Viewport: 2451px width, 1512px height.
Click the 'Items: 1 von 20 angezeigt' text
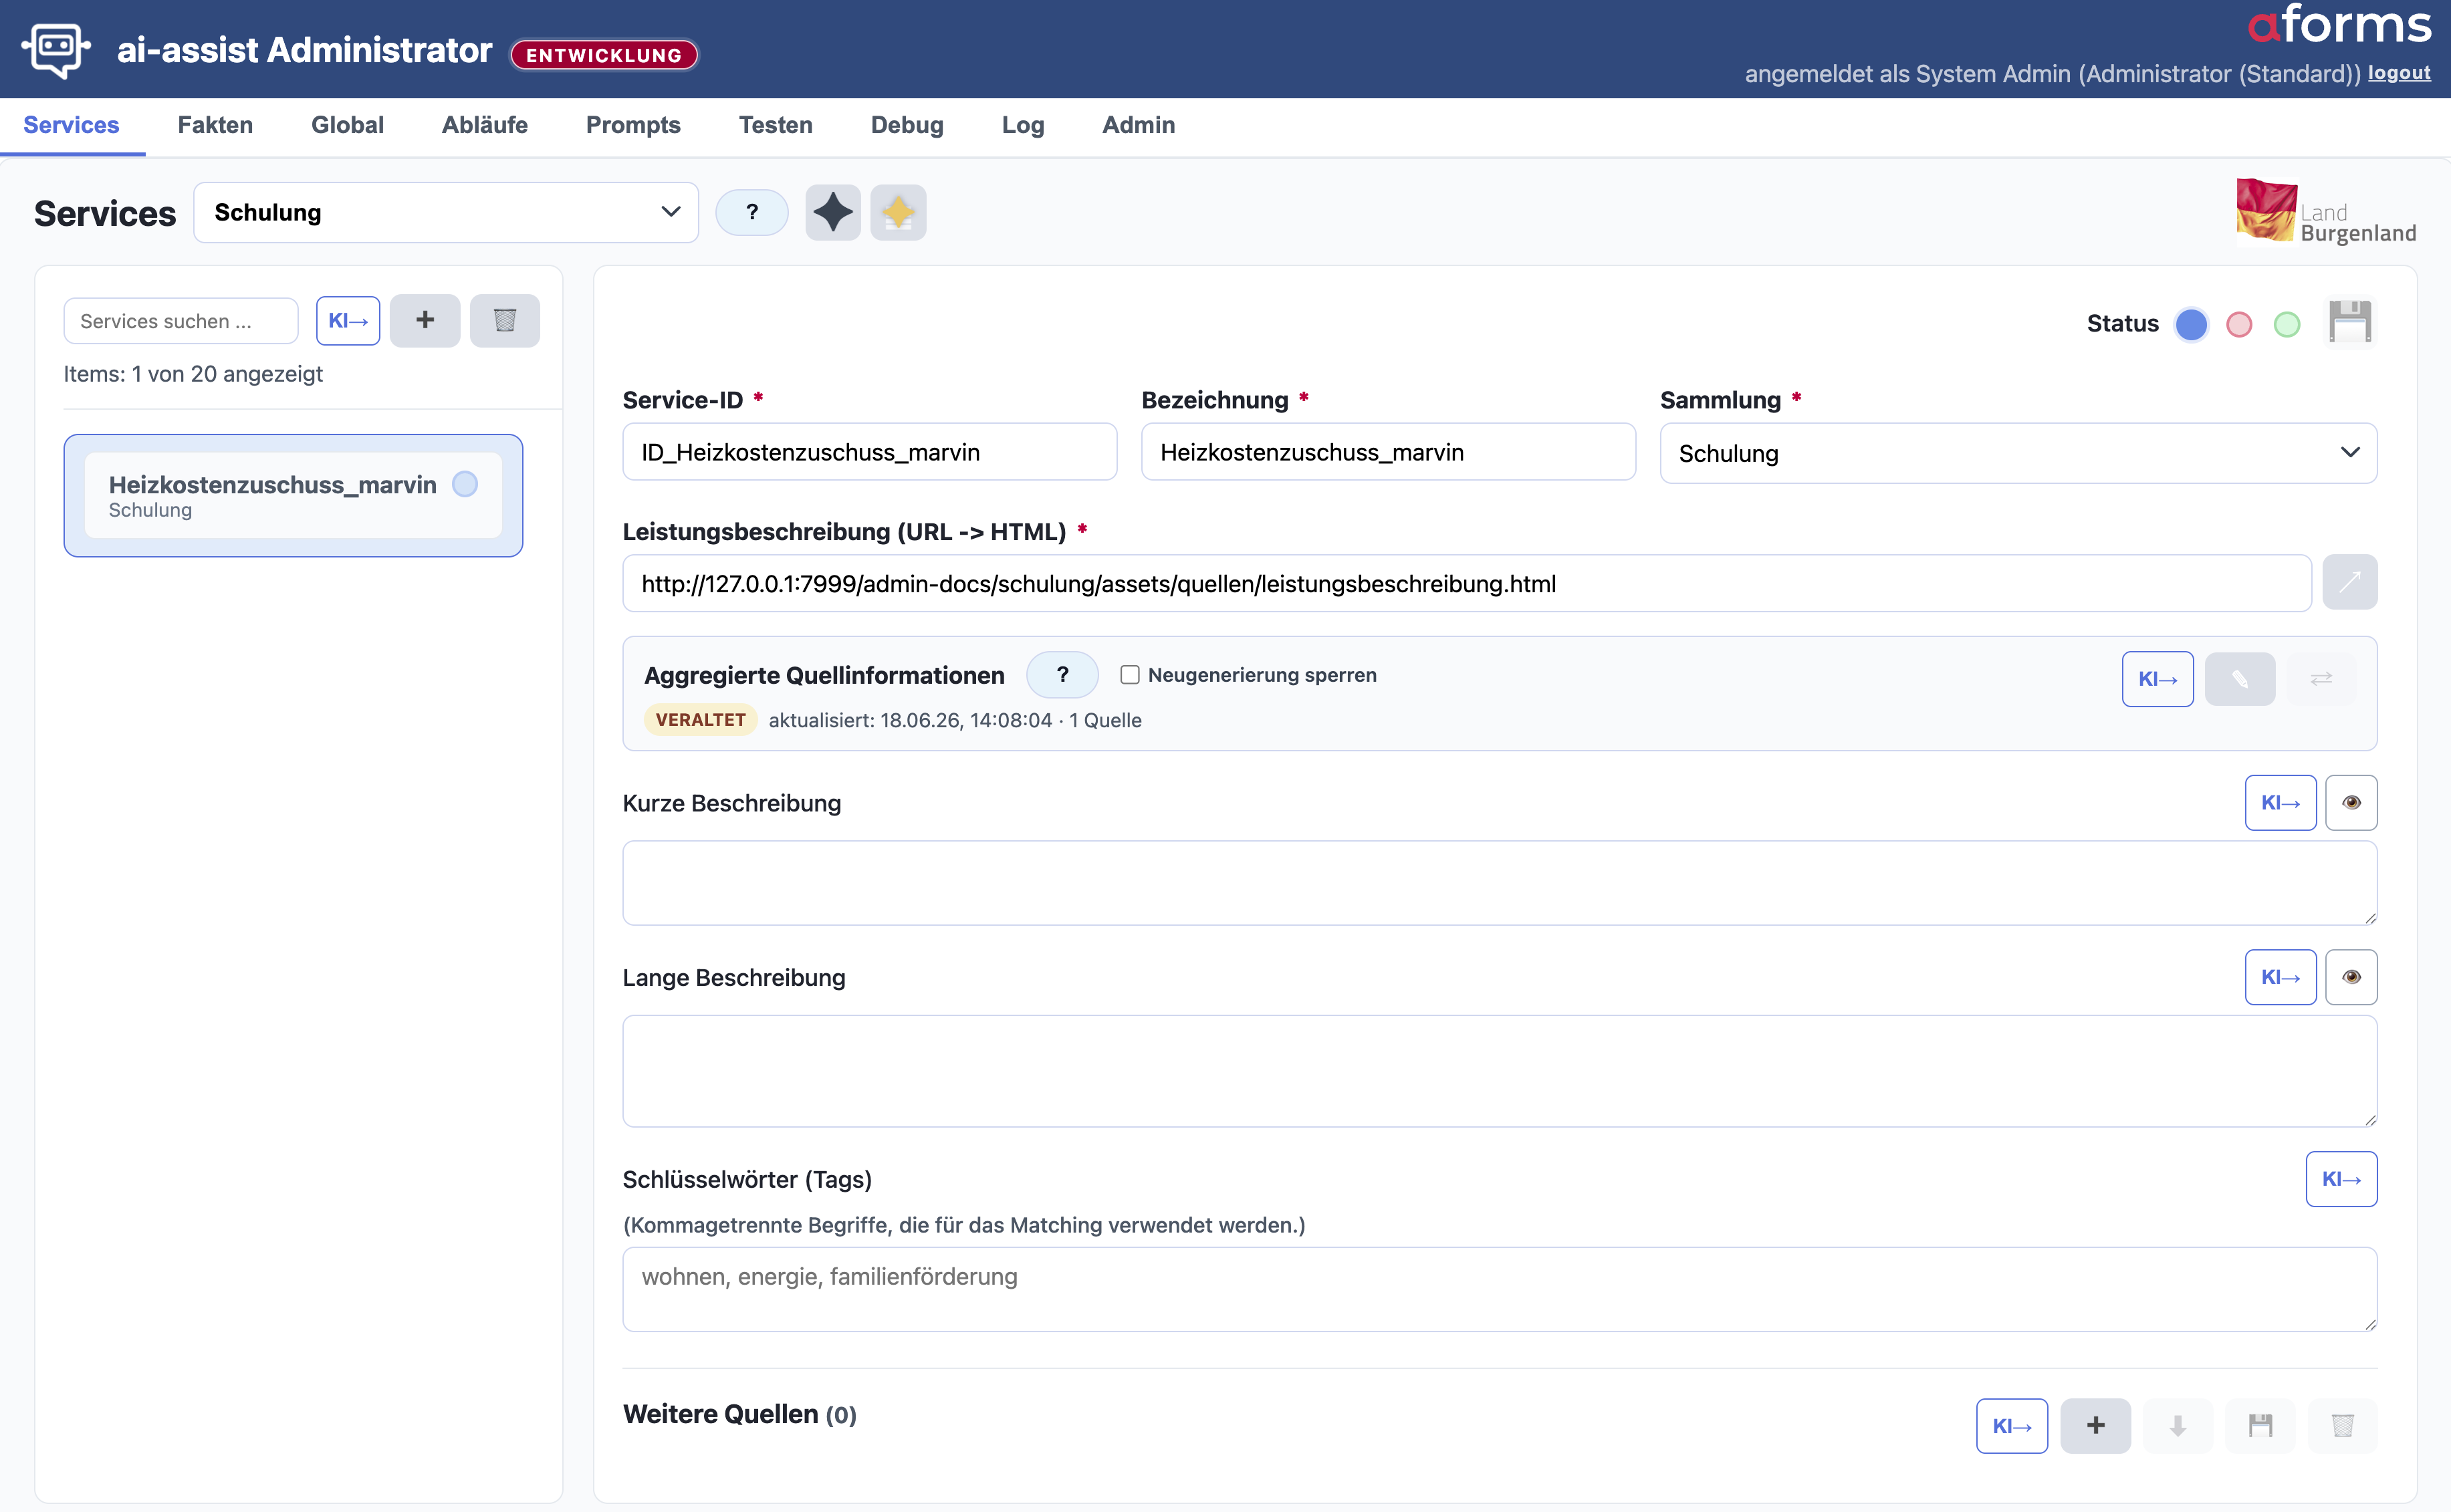pyautogui.click(x=193, y=374)
